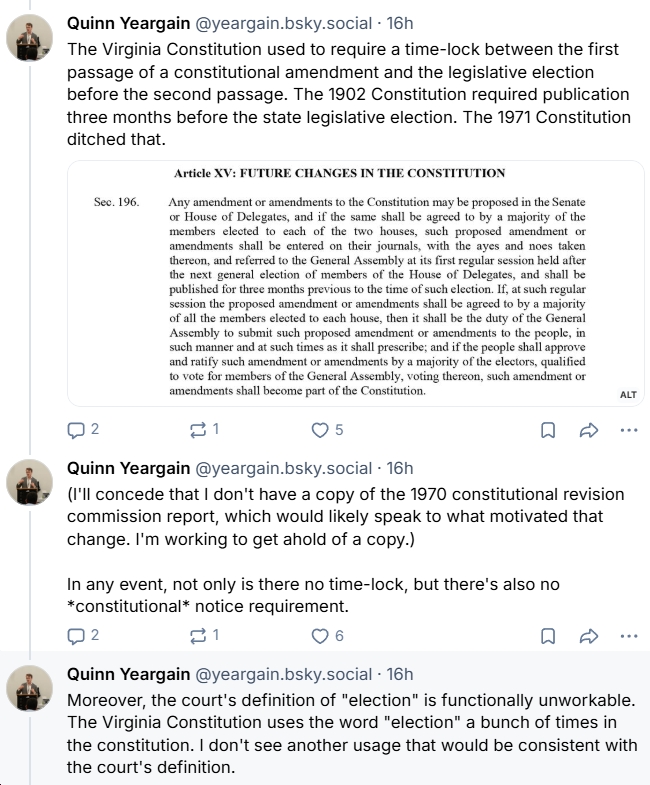Open more options menu on first post
650x785 pixels.
click(x=629, y=430)
